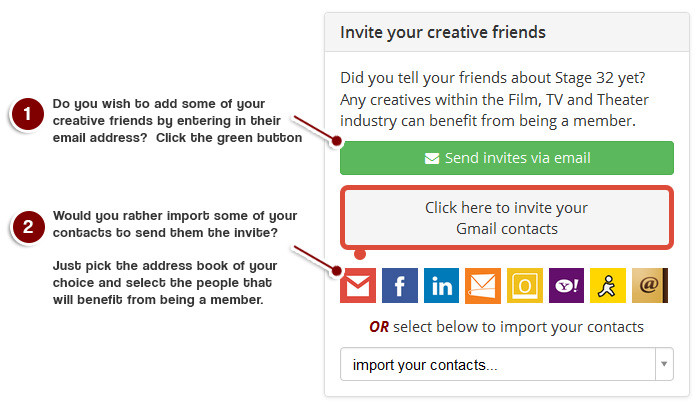Click the green Send invites via email button
700x410 pixels.
tap(507, 158)
